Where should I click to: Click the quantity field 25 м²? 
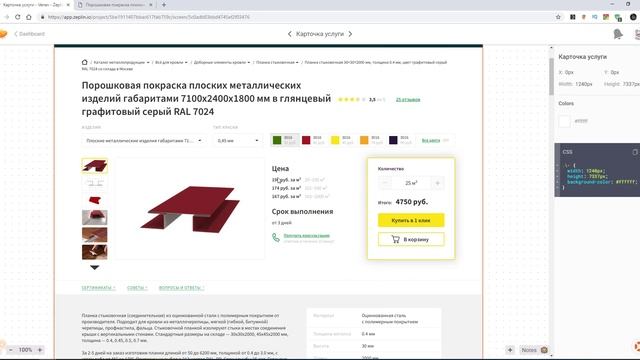tap(411, 183)
